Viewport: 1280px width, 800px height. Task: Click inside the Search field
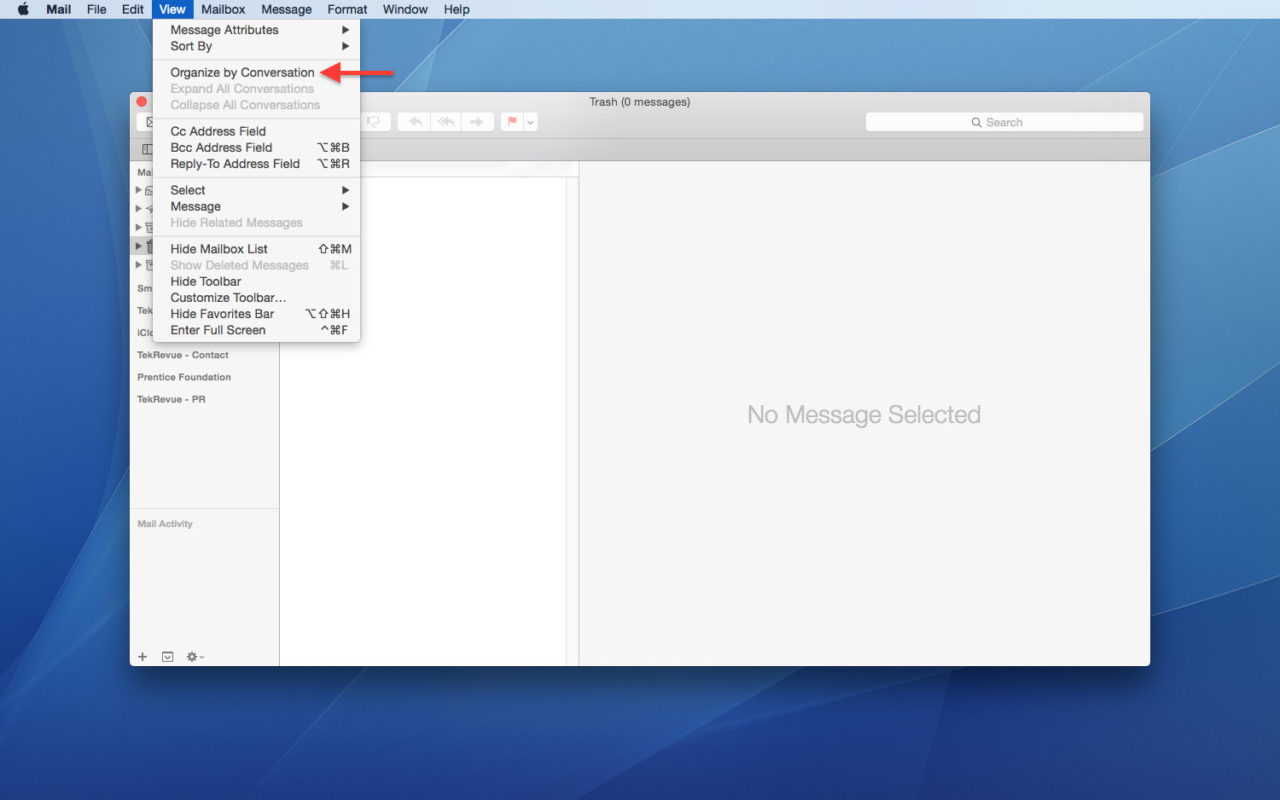tap(1004, 122)
